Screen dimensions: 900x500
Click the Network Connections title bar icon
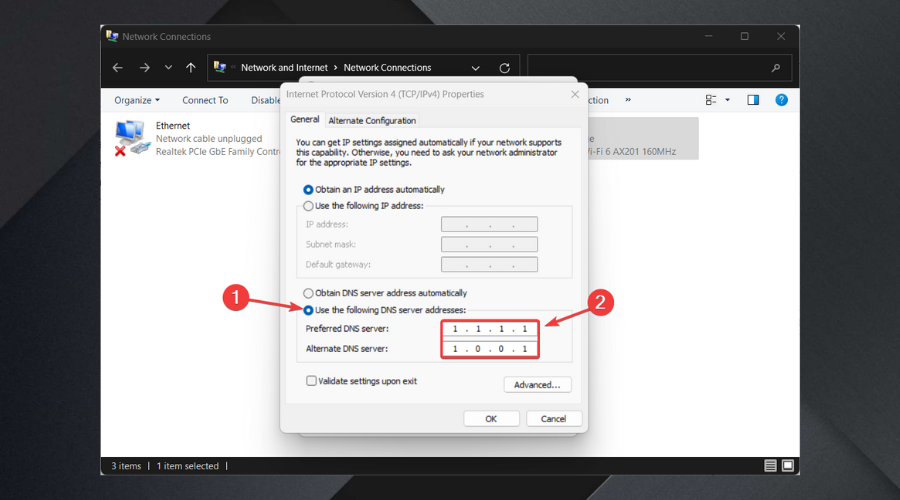tap(112, 36)
